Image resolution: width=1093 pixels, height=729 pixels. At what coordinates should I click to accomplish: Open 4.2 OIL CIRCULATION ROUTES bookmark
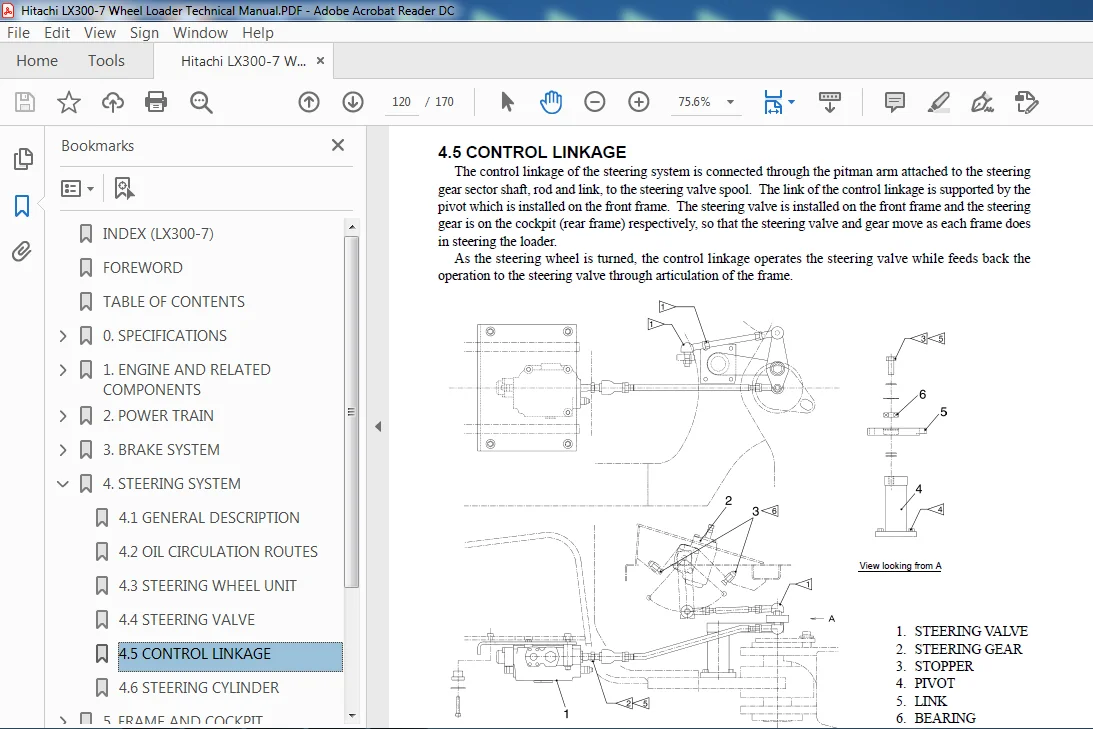tap(218, 552)
